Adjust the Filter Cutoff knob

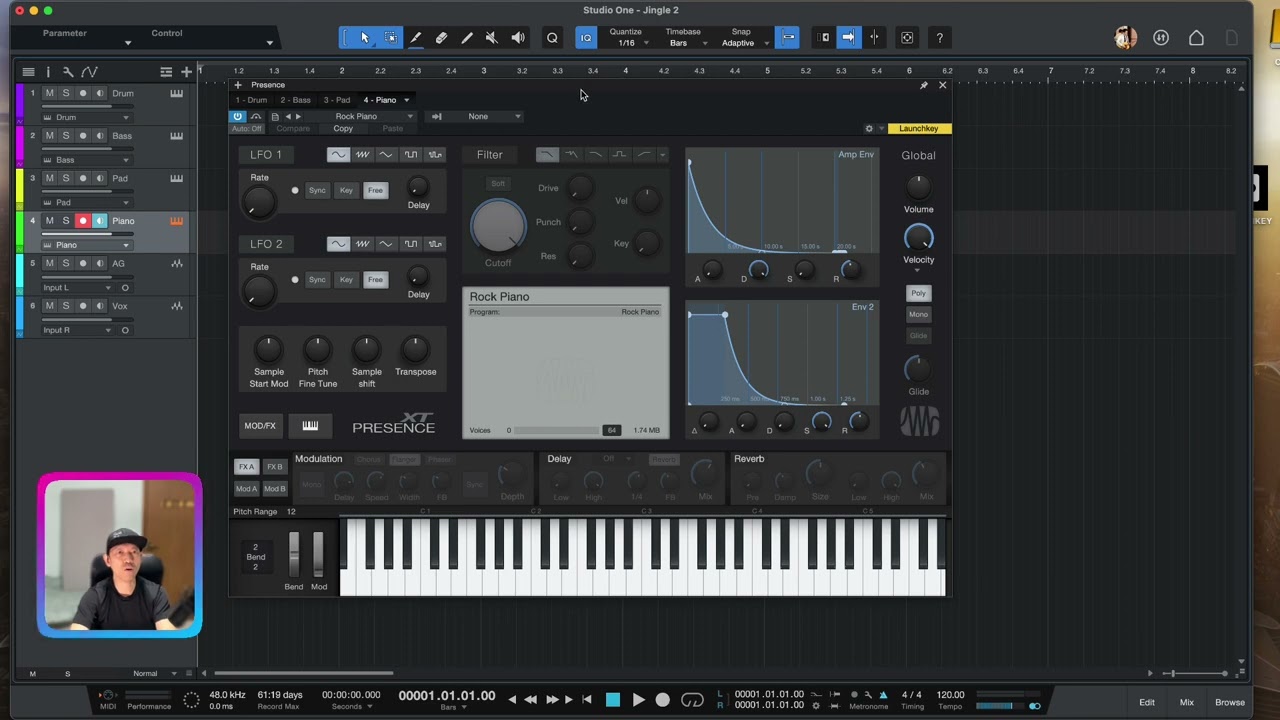[x=497, y=226]
